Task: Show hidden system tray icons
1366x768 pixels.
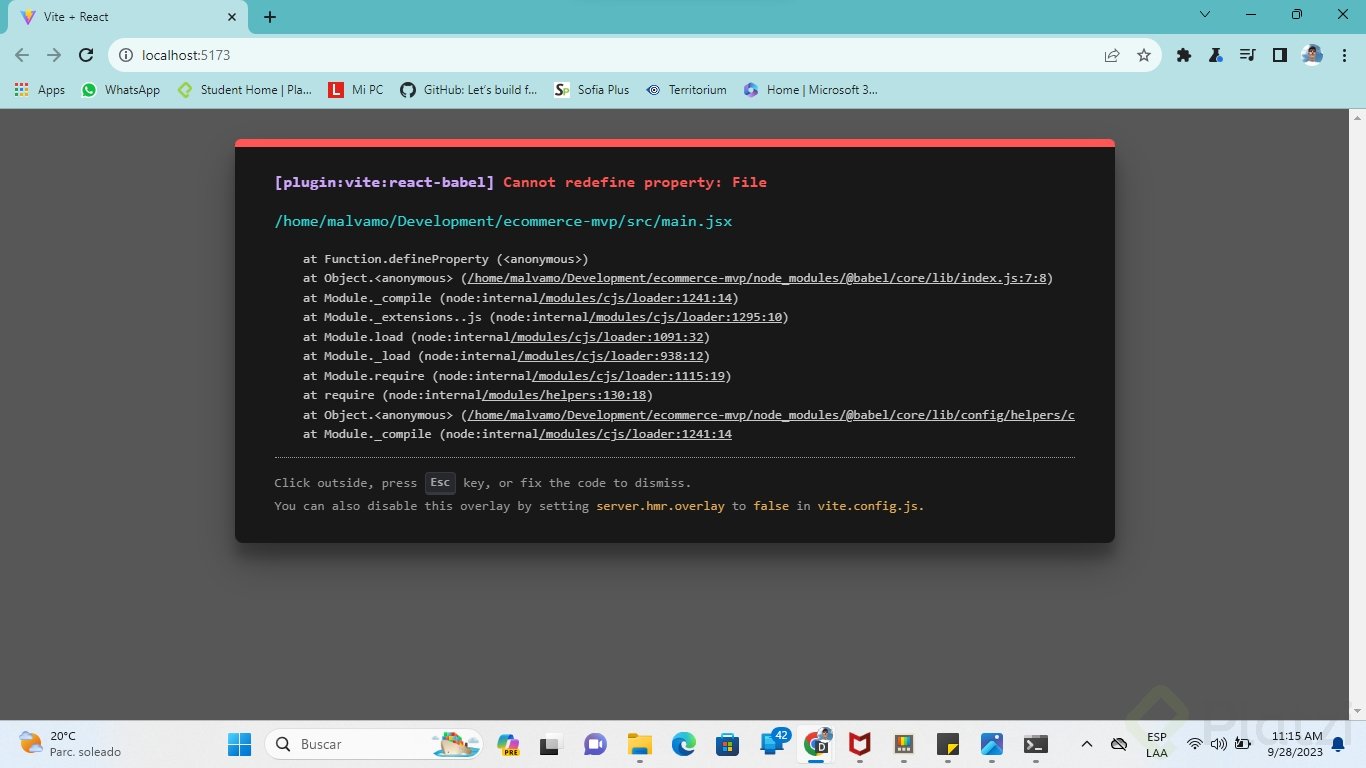Action: (x=1087, y=744)
